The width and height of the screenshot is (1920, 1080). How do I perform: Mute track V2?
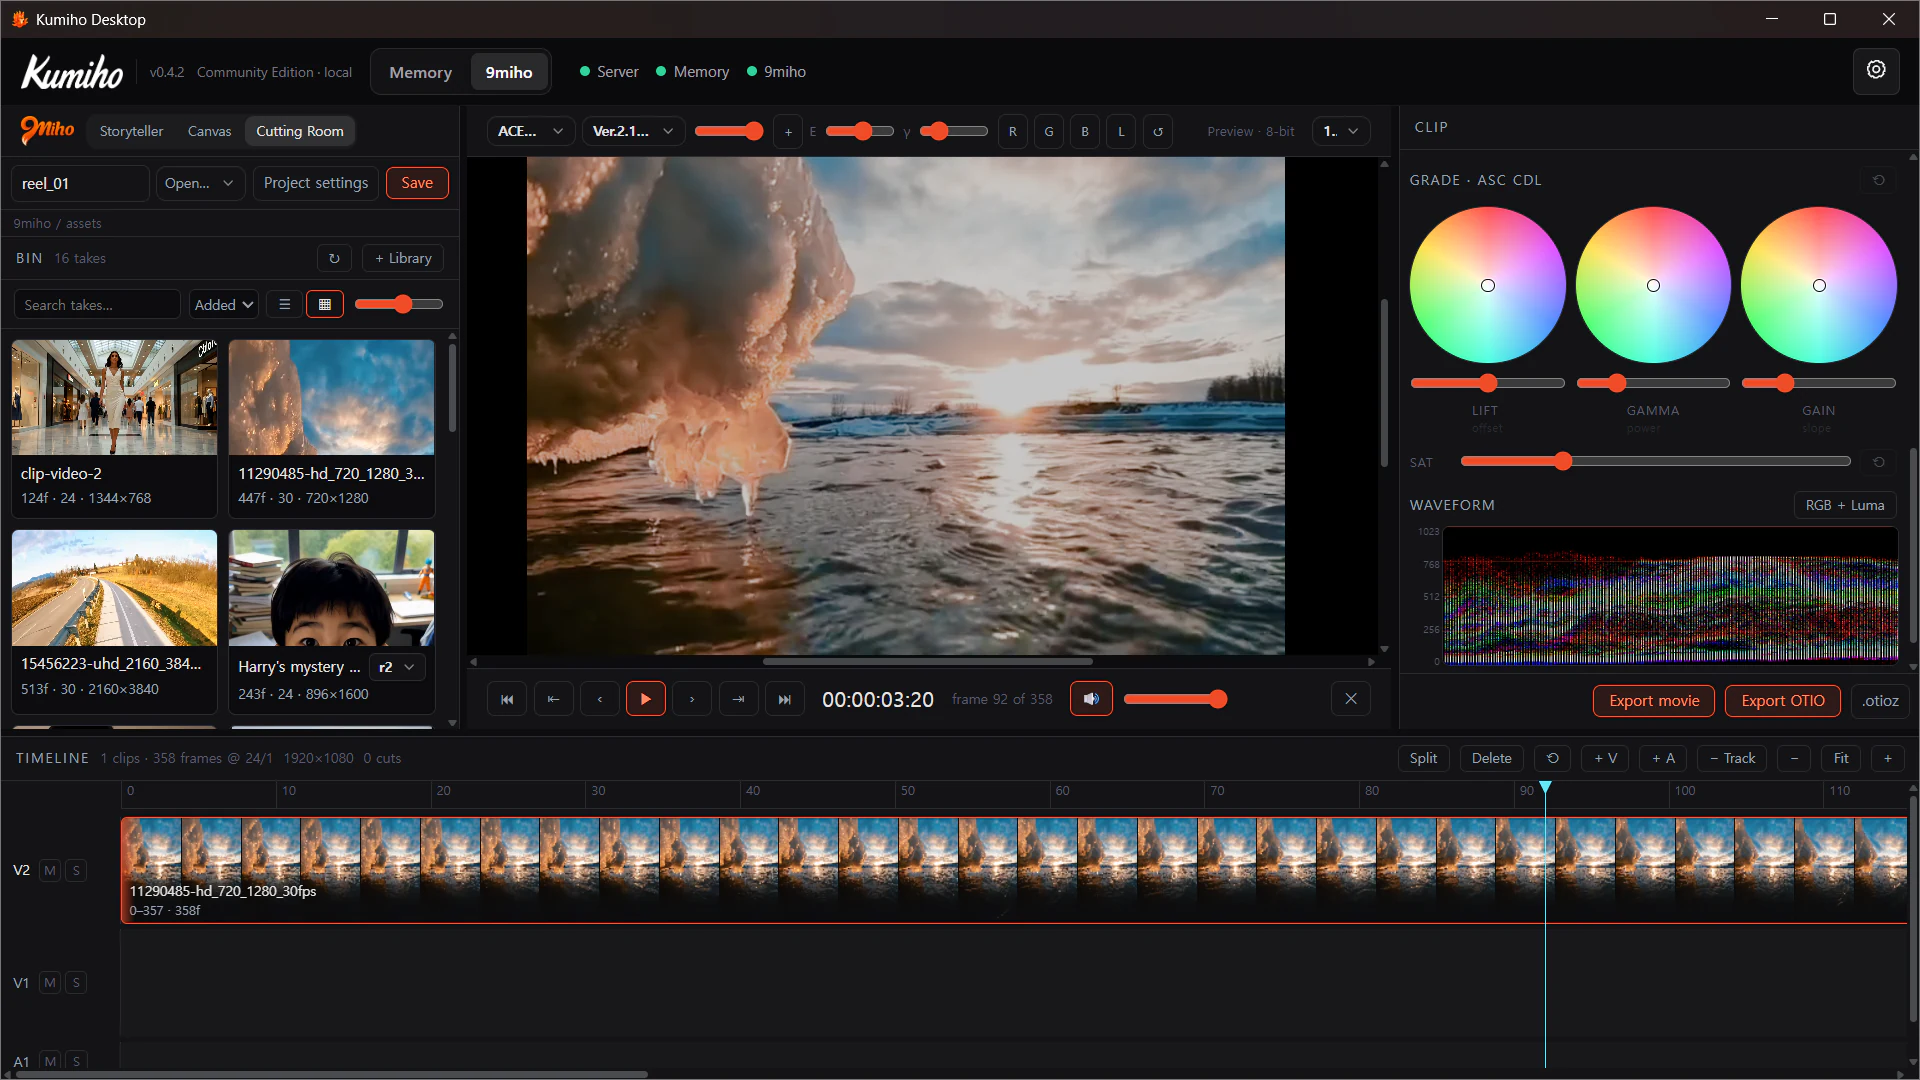50,871
